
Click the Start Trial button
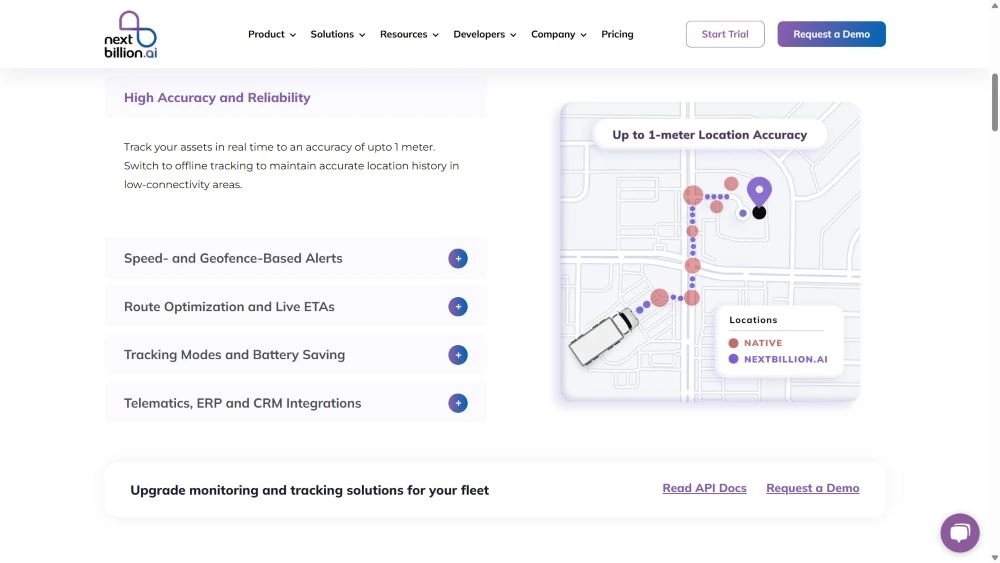(x=725, y=34)
